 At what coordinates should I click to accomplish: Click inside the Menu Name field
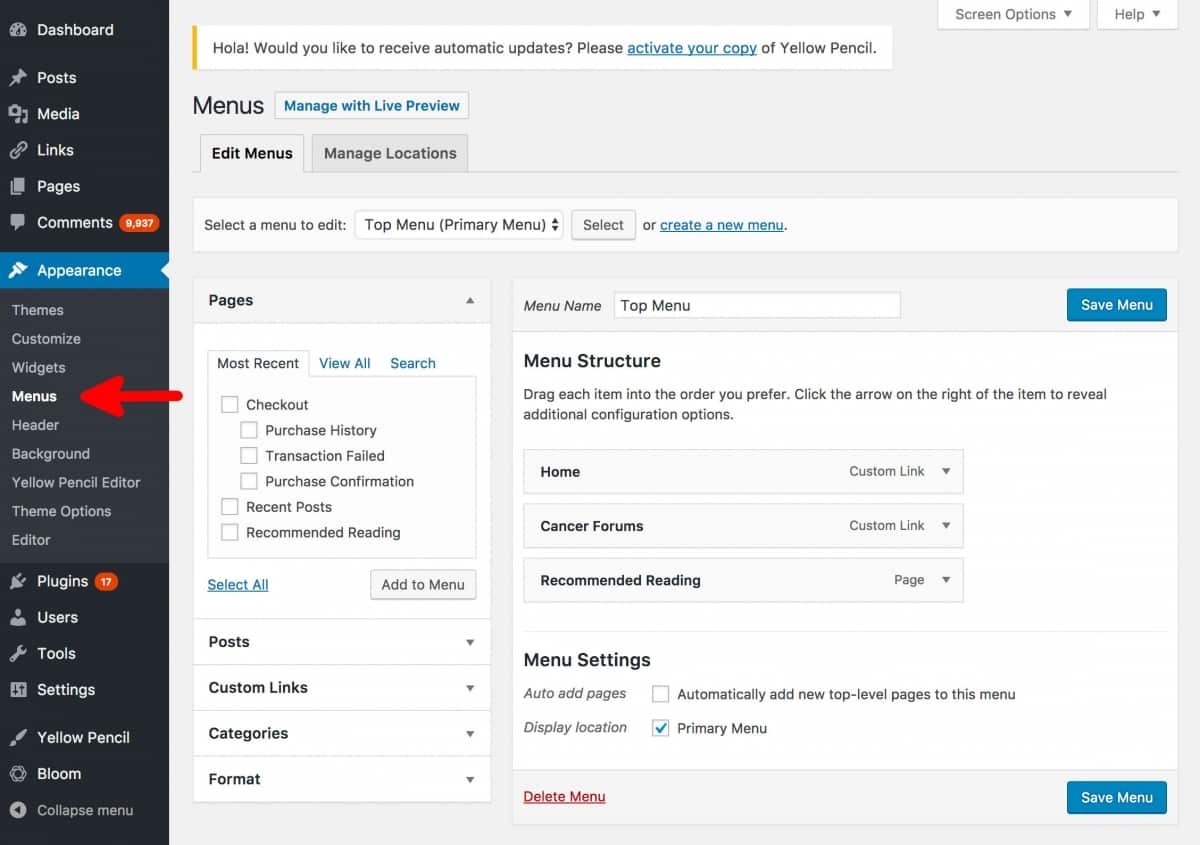(x=757, y=305)
